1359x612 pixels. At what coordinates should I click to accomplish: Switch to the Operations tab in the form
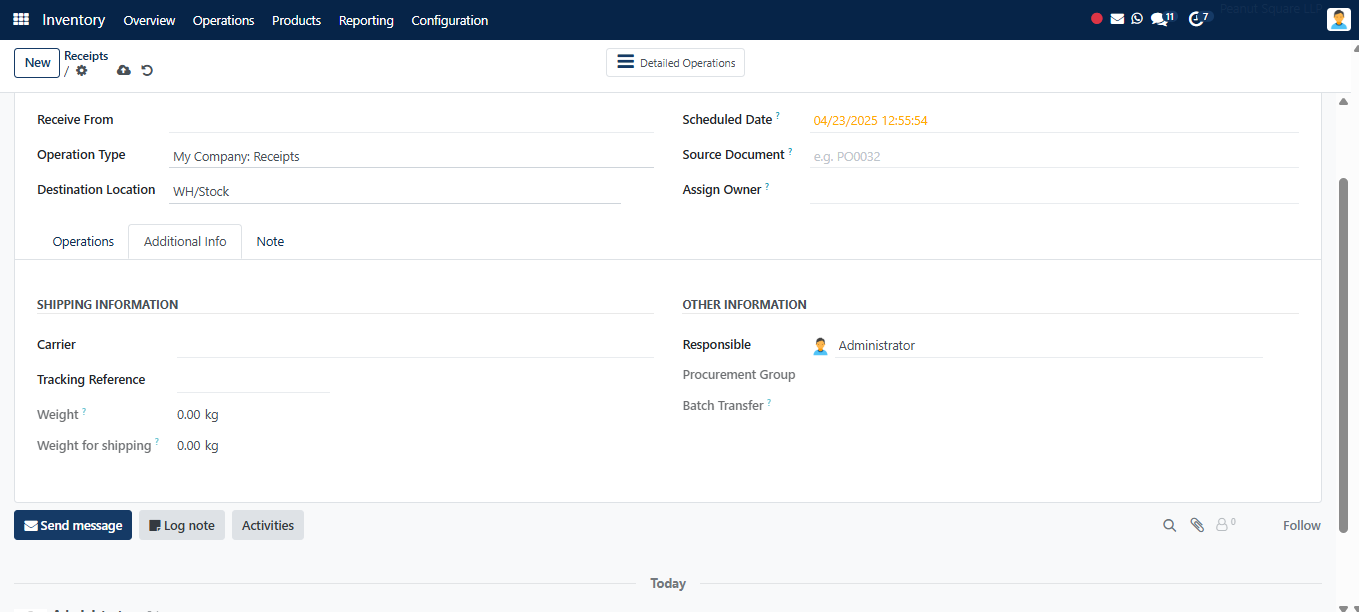point(83,242)
